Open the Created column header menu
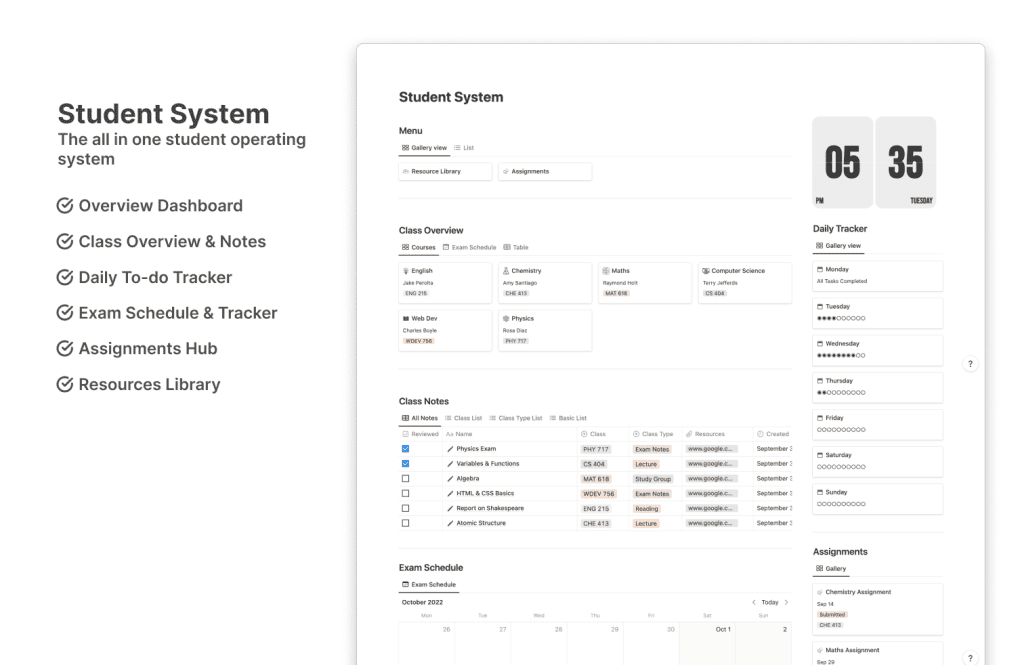The height and width of the screenshot is (665, 1024). 773,434
